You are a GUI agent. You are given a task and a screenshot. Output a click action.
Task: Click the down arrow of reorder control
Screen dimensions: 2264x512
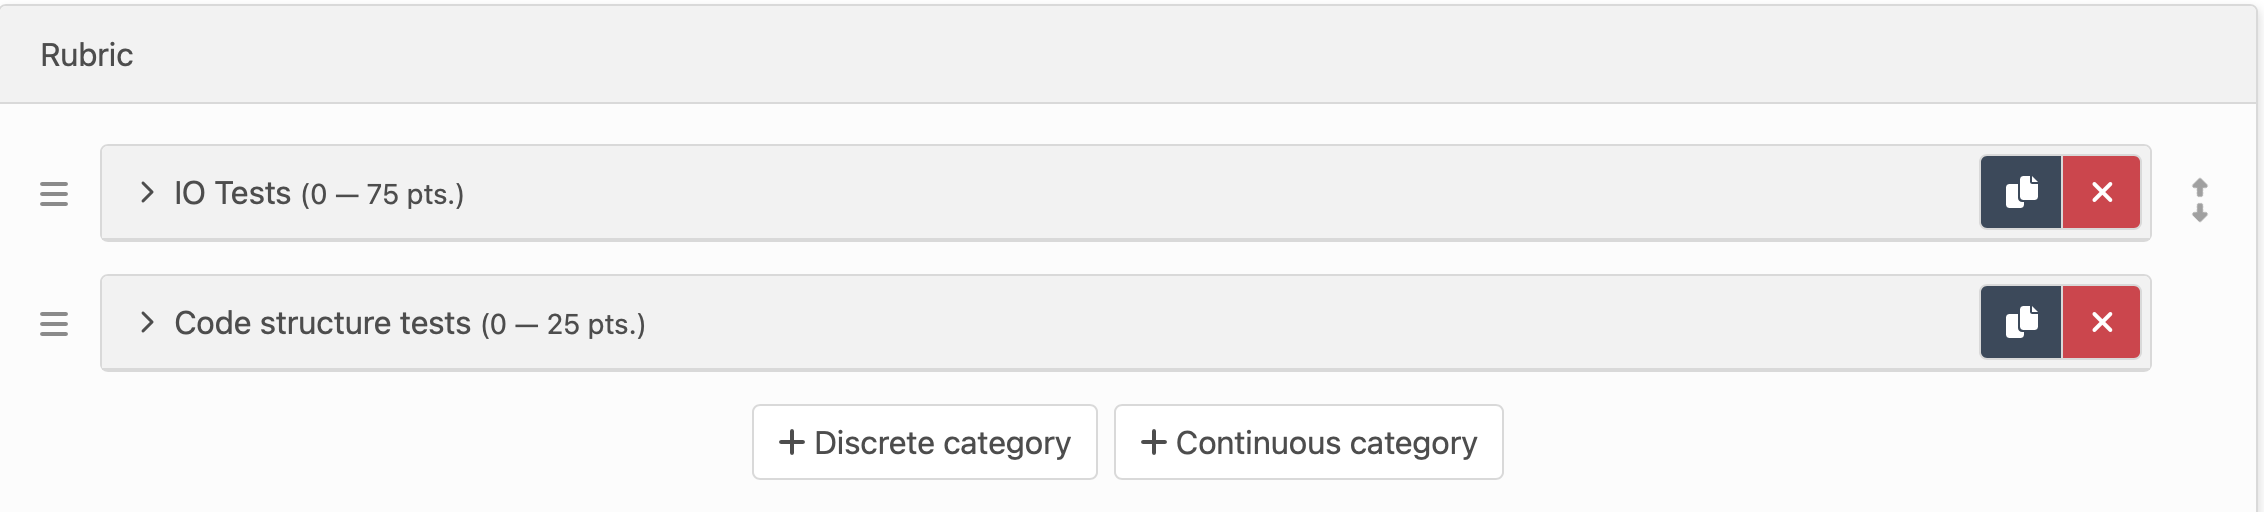pos(2200,213)
